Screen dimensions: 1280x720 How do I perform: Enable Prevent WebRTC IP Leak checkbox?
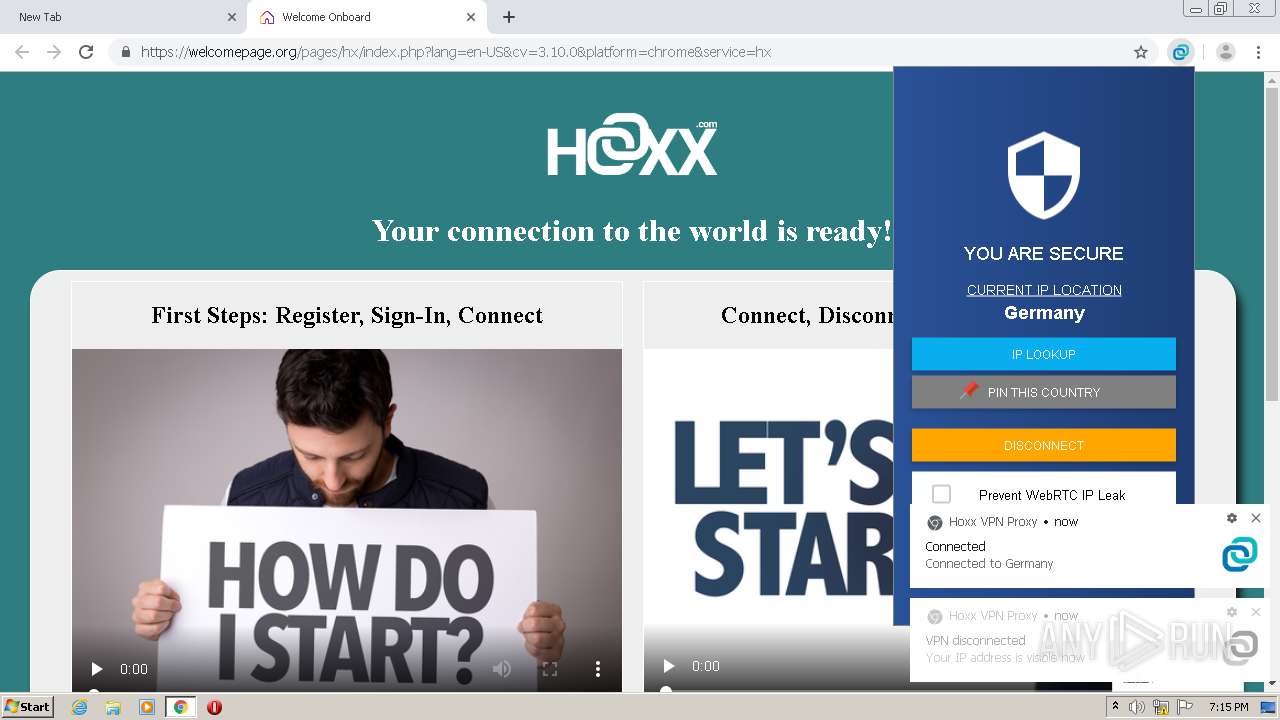click(941, 494)
